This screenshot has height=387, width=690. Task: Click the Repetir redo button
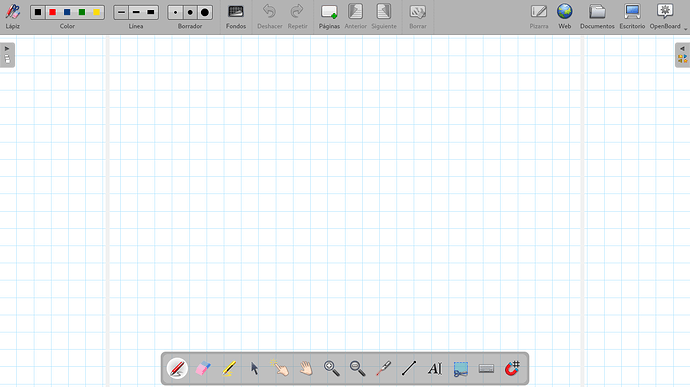click(x=297, y=16)
